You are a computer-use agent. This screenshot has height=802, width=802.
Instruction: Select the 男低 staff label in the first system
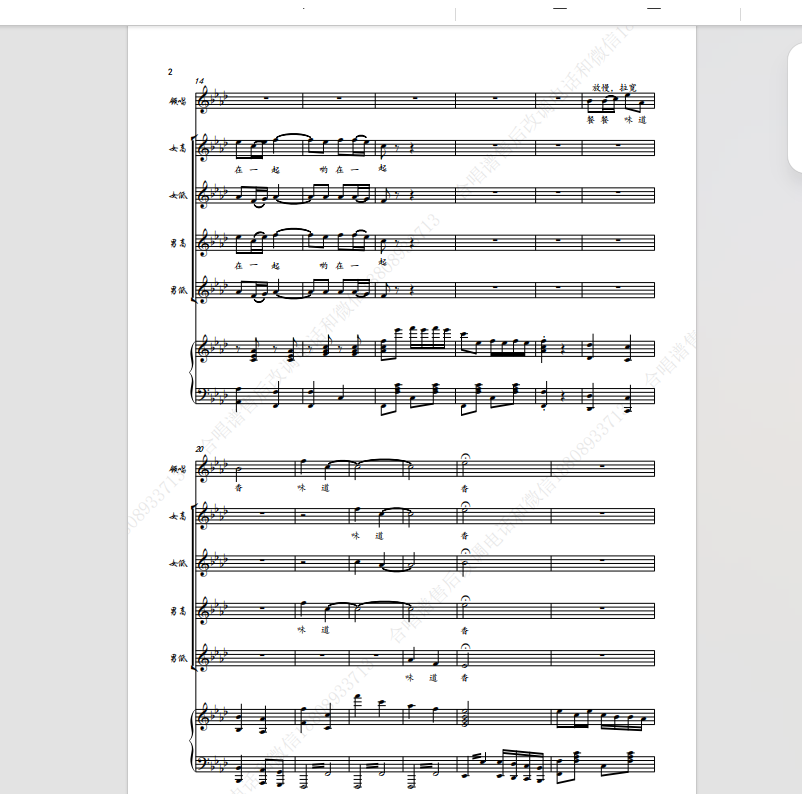point(177,290)
